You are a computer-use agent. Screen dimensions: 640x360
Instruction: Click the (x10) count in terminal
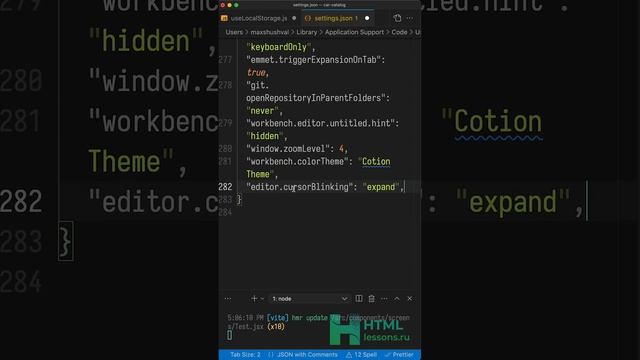tap(276, 327)
